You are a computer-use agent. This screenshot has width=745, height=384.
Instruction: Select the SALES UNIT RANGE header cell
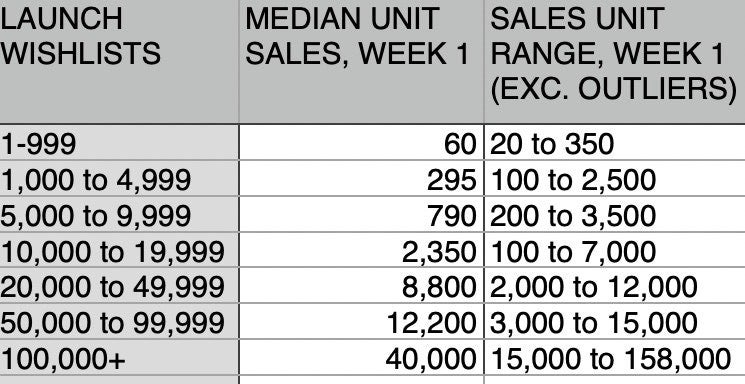614,62
